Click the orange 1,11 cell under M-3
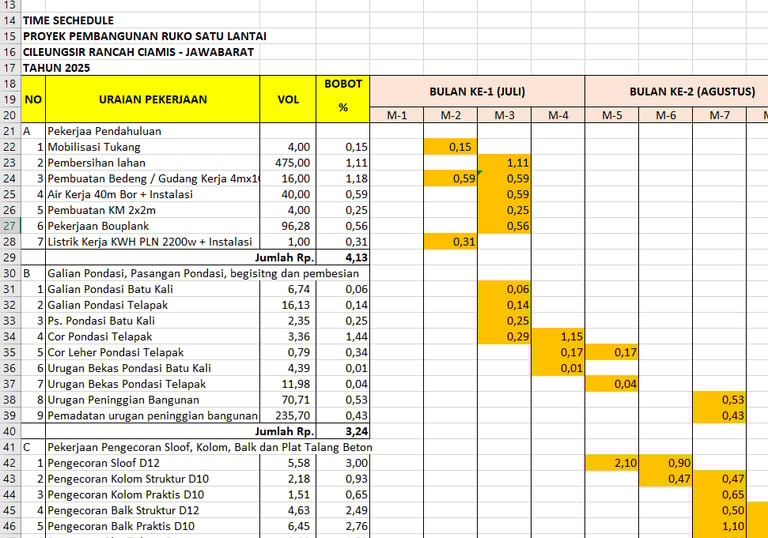Screen dimensions: 768x538 coord(504,163)
